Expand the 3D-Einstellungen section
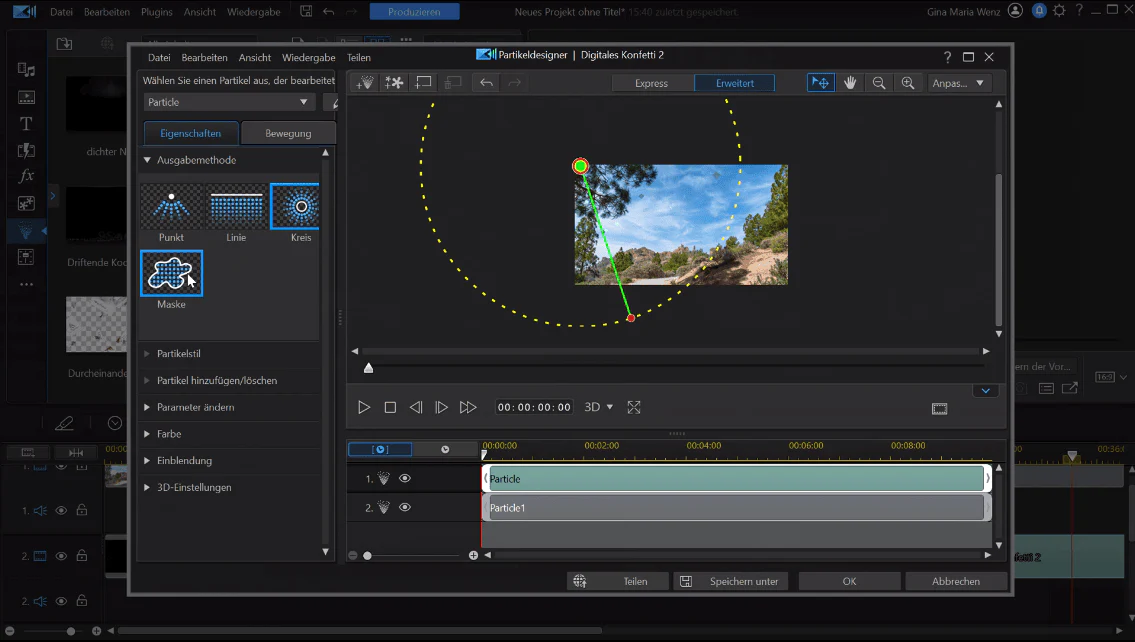The height and width of the screenshot is (642, 1135). [147, 487]
